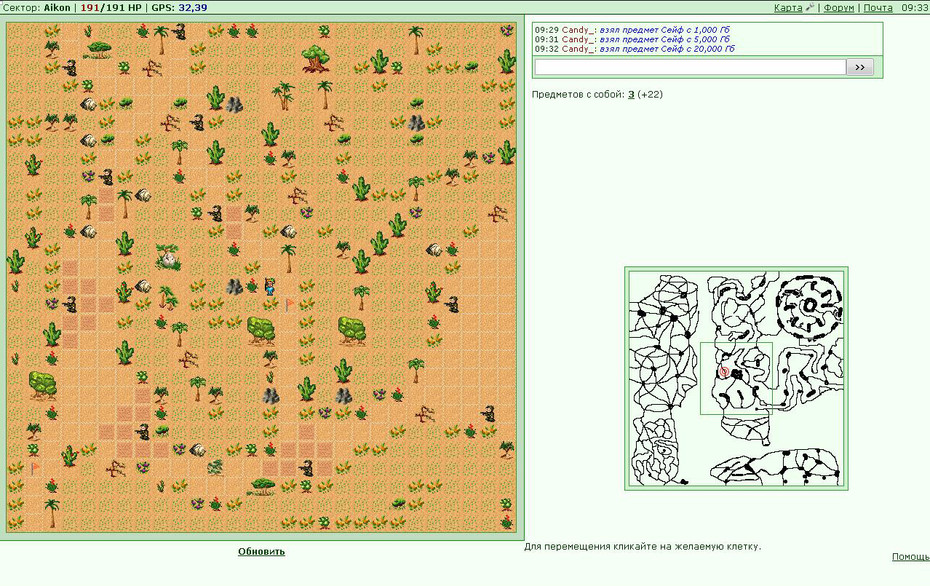This screenshot has height=586, width=930.
Task: Click the 09:31 Candy_ chat line about 5,000 Гб
Action: point(632,39)
